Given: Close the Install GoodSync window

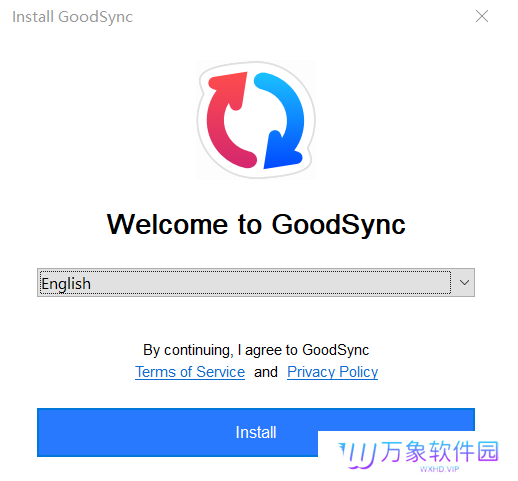Looking at the screenshot, I should [482, 16].
